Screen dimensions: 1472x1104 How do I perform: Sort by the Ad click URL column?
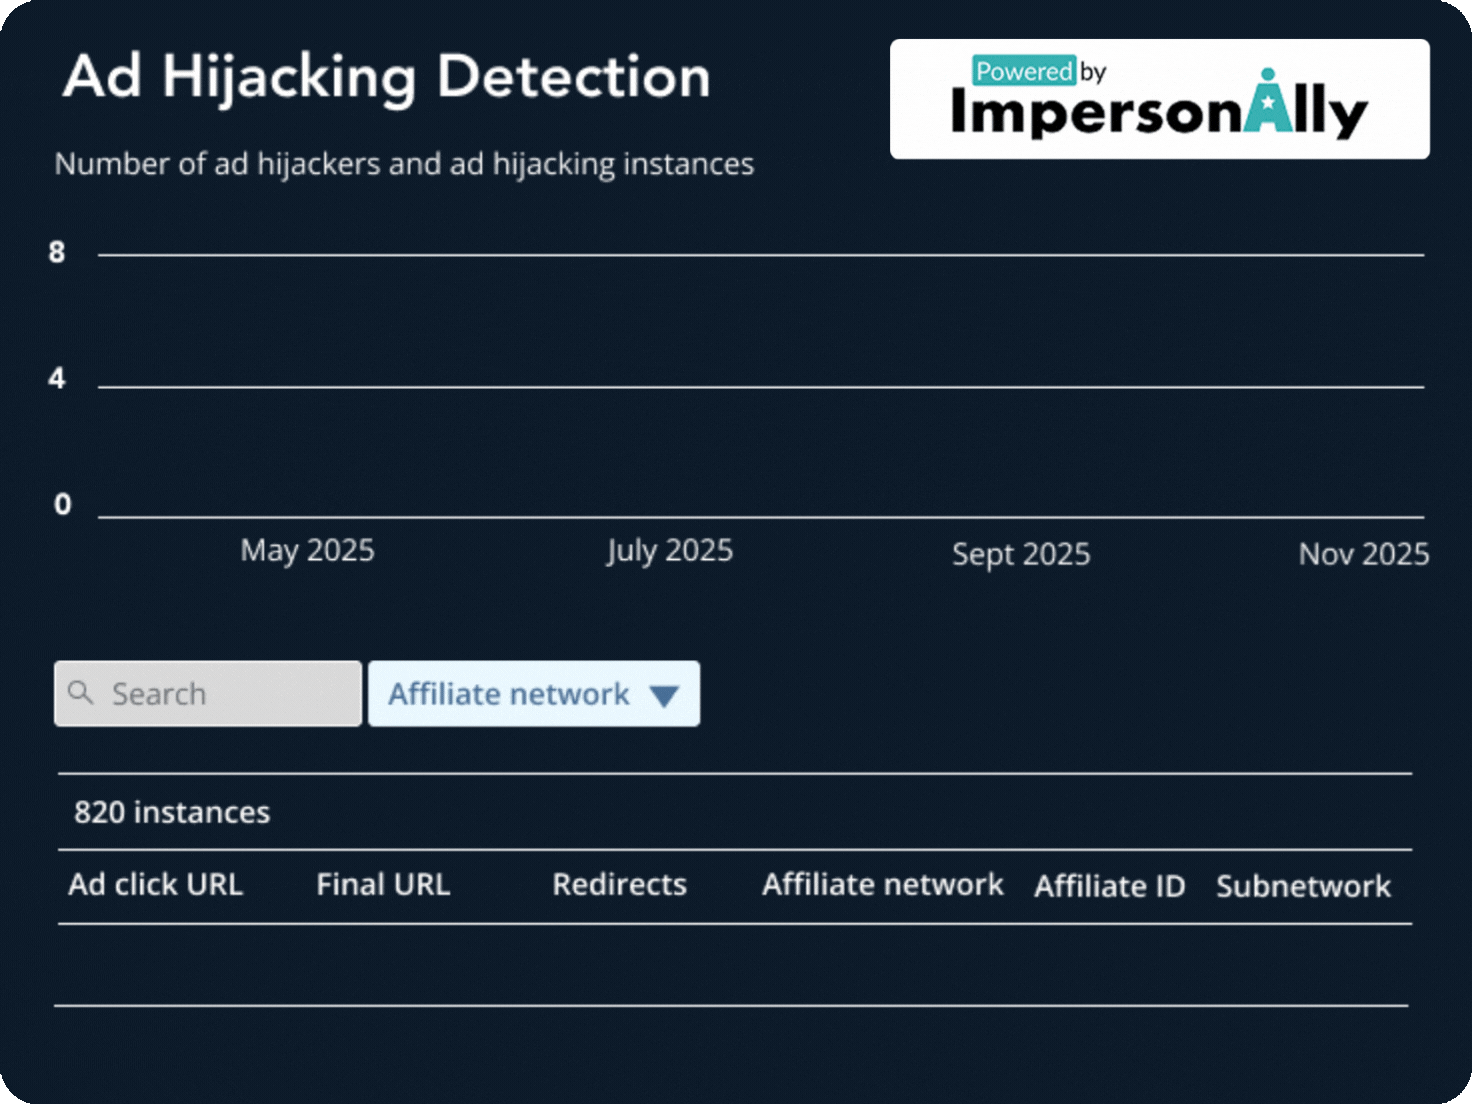[x=156, y=884]
